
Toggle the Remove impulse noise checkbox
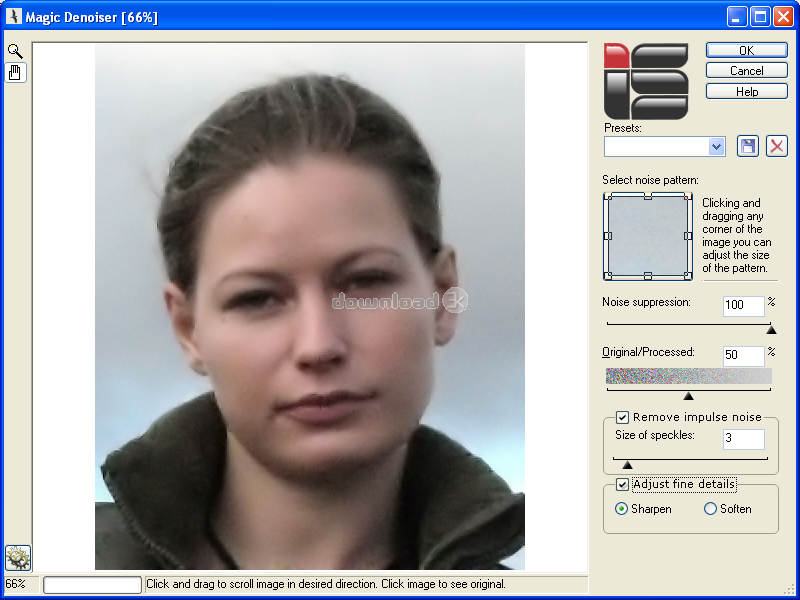622,417
